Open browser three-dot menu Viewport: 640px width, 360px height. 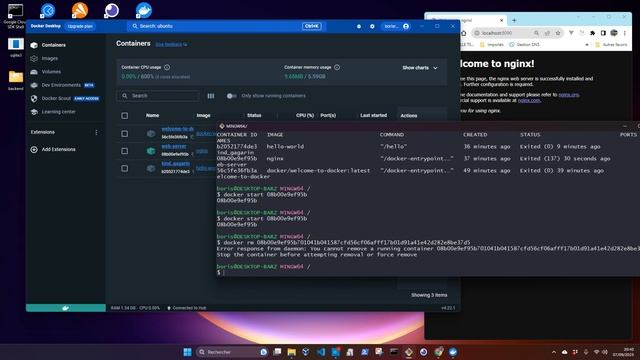(x=624, y=33)
